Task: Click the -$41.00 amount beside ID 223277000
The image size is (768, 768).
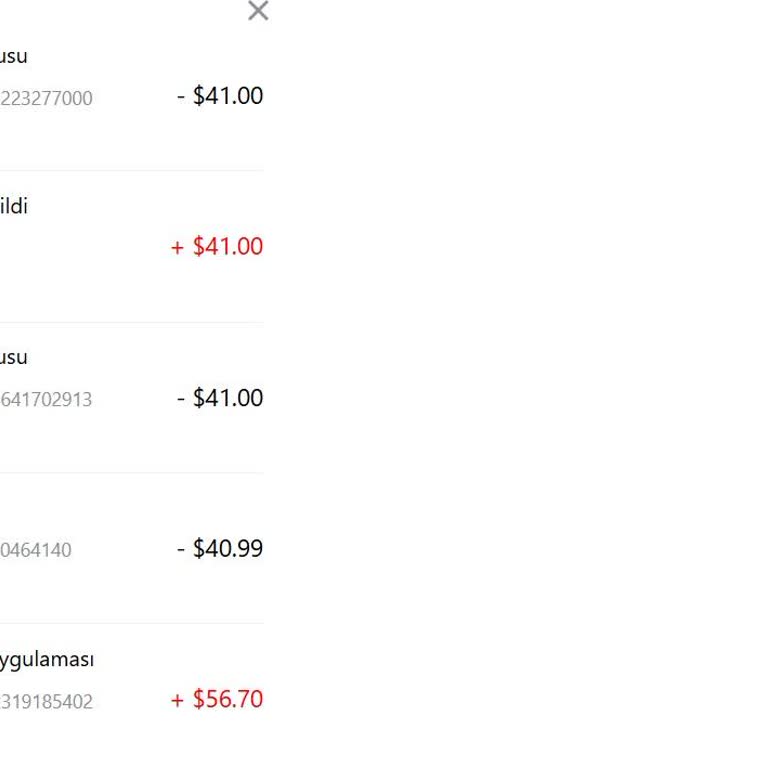Action: [x=220, y=96]
